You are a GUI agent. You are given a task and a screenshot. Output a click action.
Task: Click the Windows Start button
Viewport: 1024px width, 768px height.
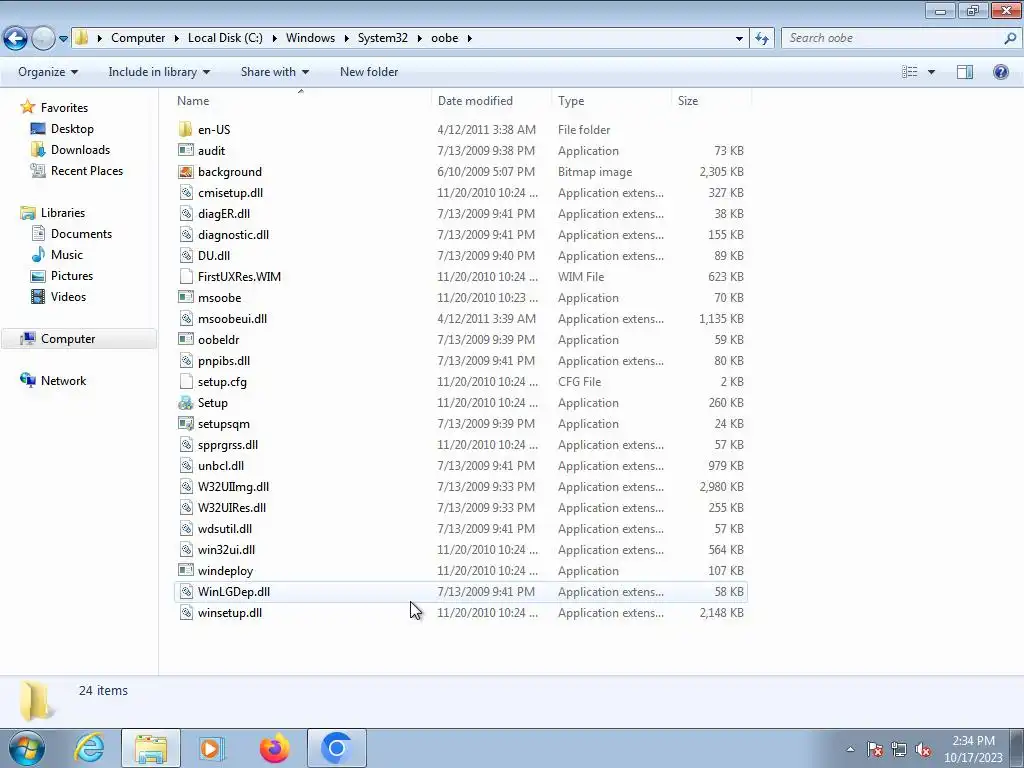pos(26,748)
